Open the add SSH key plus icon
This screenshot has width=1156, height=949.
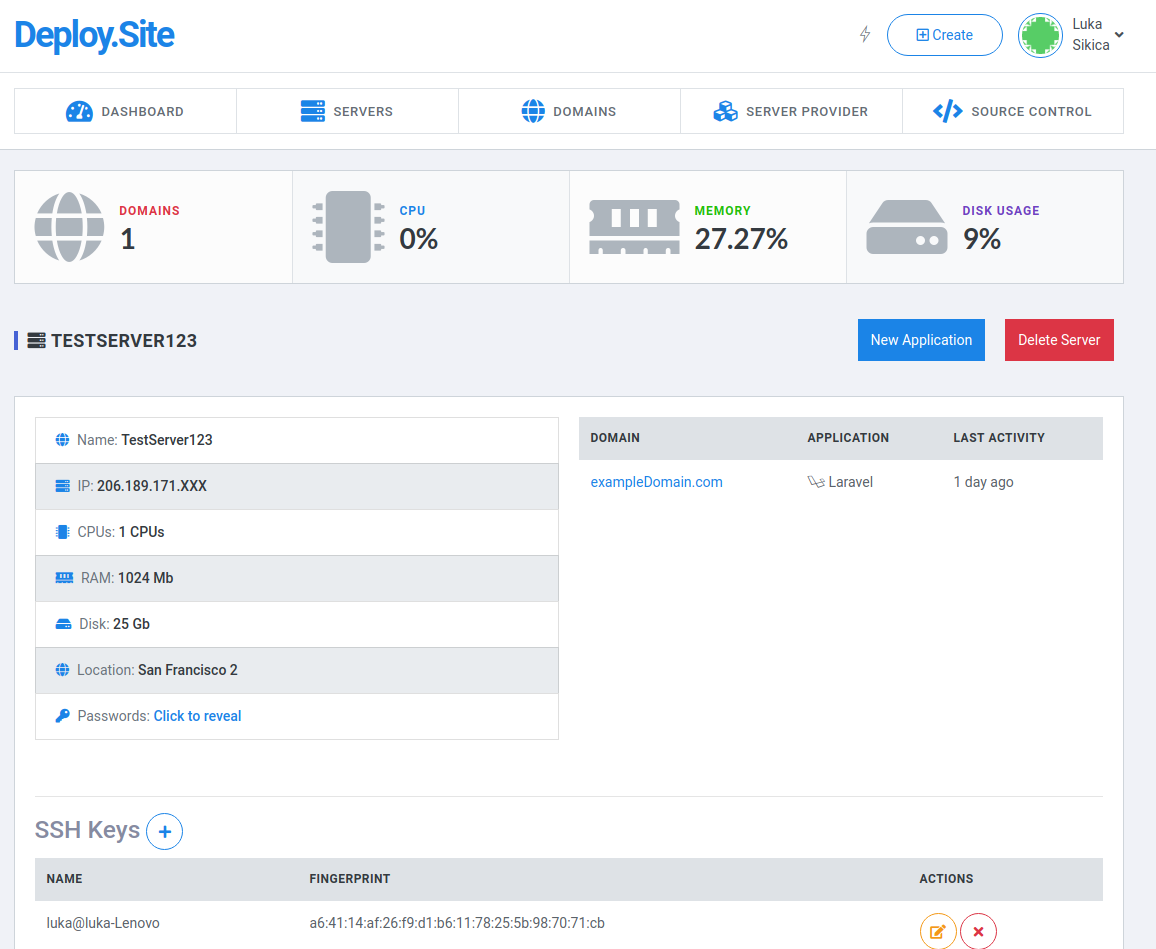164,831
